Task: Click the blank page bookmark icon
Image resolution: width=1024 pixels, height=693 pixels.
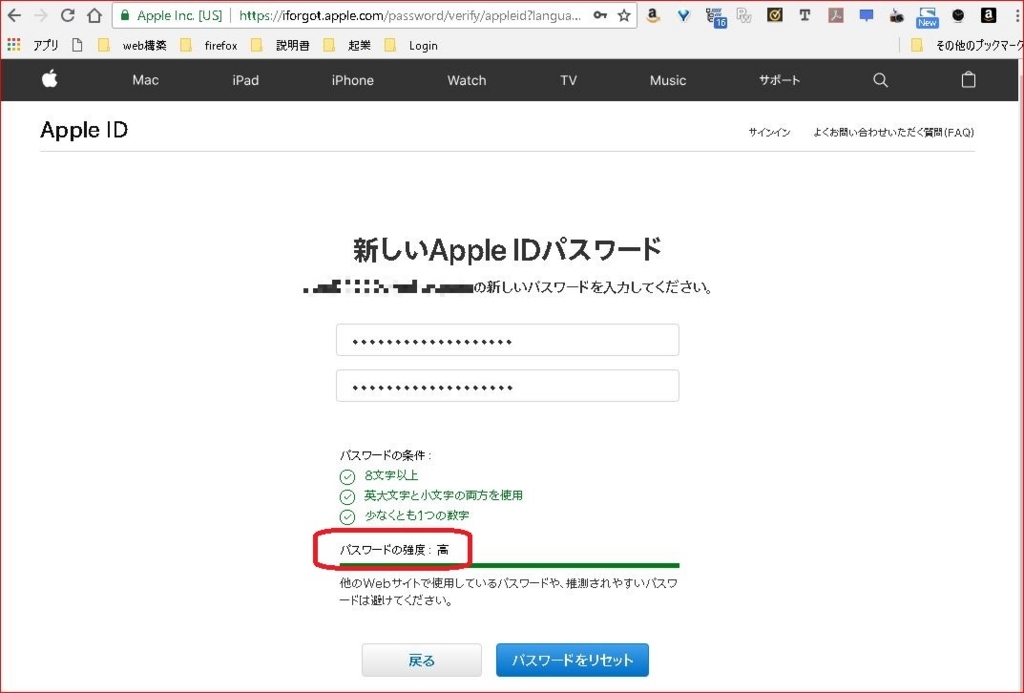Action: point(77,45)
